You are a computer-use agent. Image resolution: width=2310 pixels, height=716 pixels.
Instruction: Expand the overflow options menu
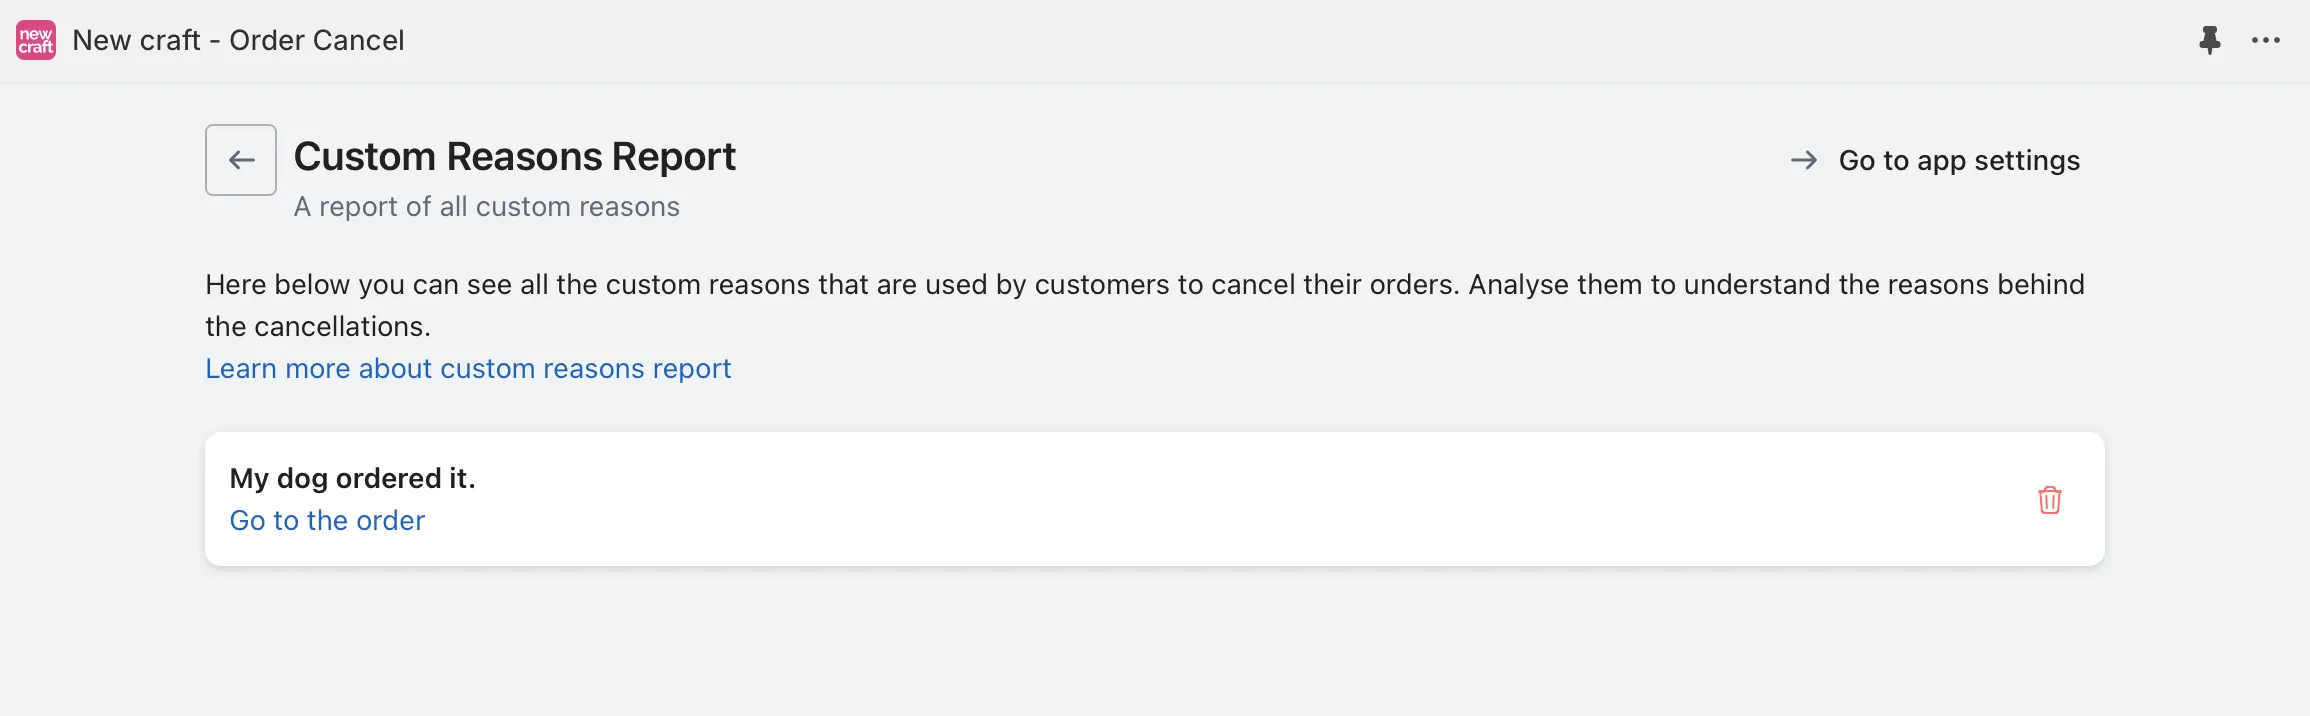[x=2266, y=40]
